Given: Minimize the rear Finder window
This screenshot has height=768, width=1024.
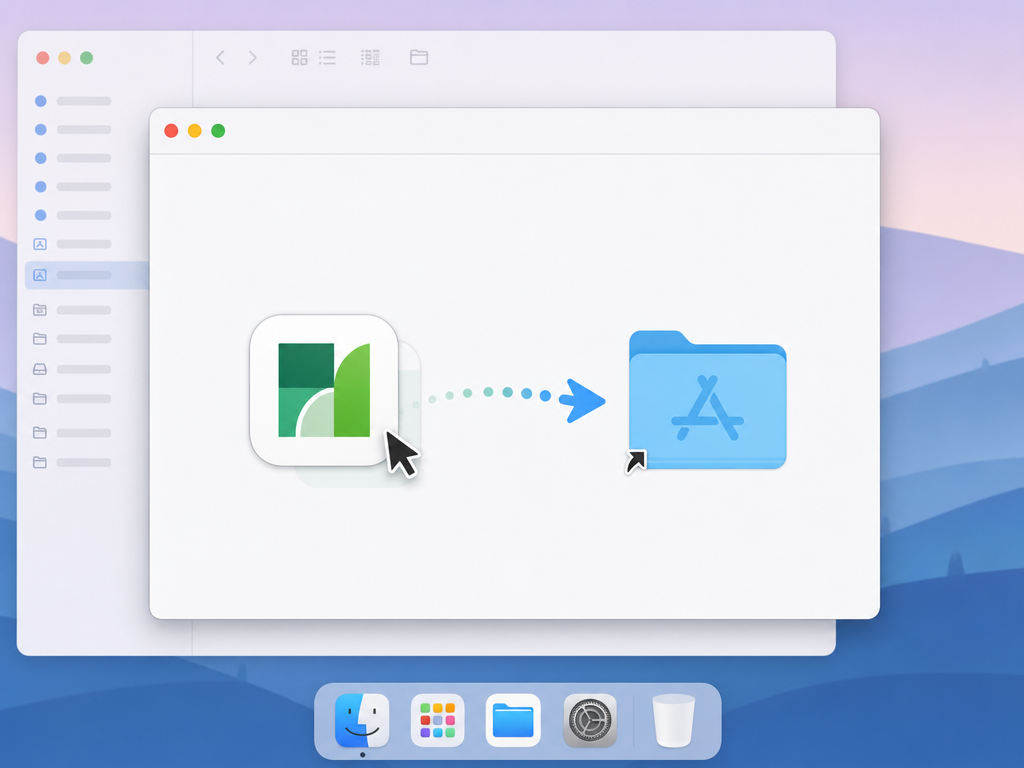Looking at the screenshot, I should click(65, 57).
